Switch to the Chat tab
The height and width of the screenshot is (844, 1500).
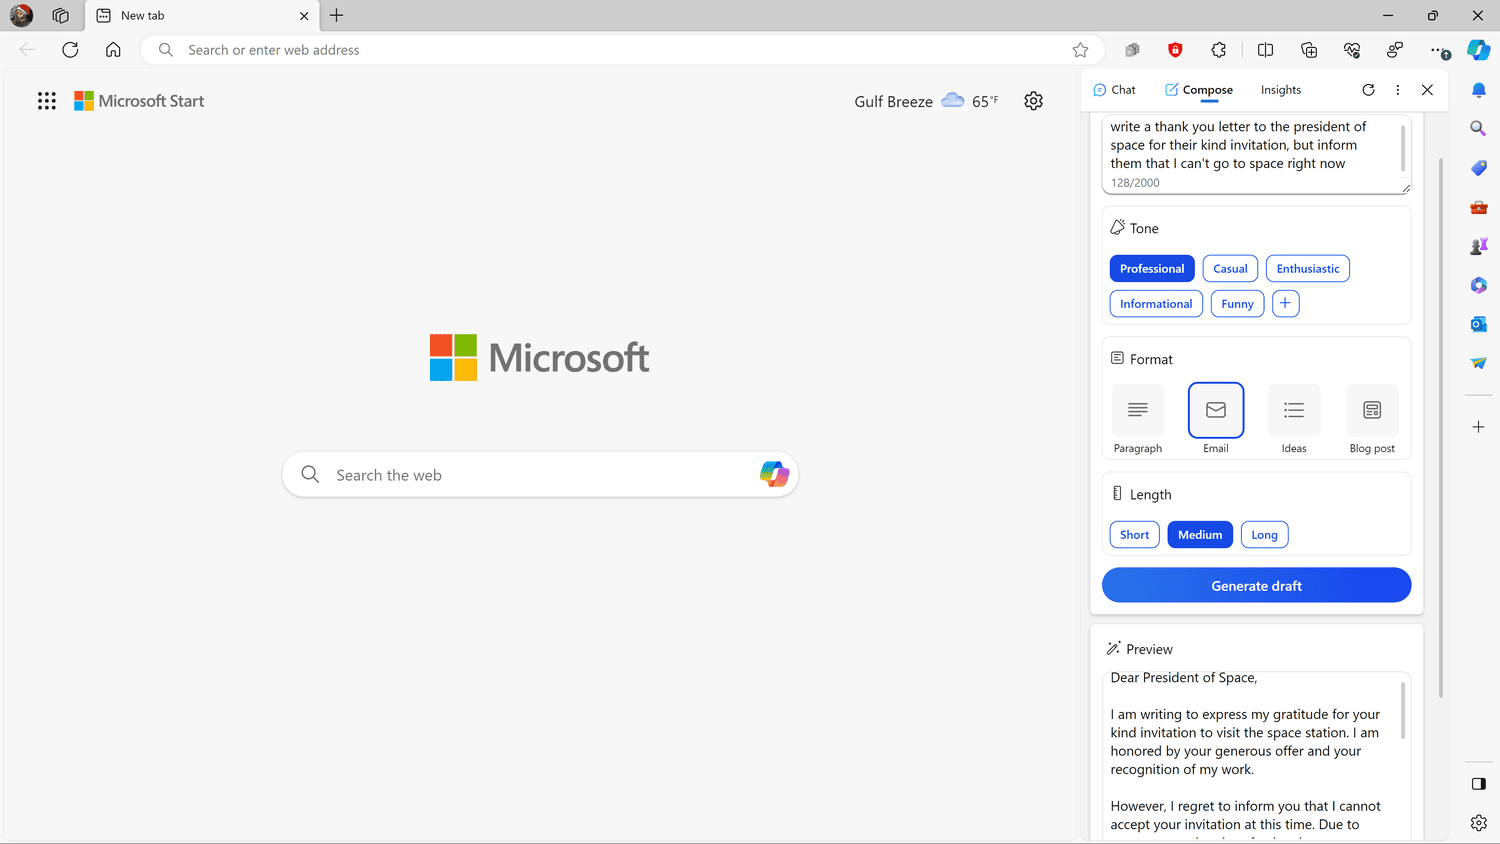(1115, 90)
